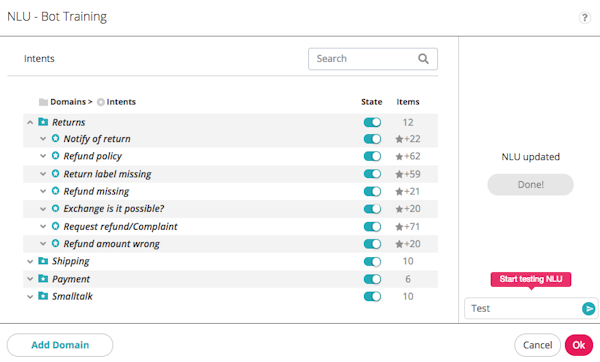Click the Exchange is it possible intent icon
The width and height of the screenshot is (600, 362).
55,208
